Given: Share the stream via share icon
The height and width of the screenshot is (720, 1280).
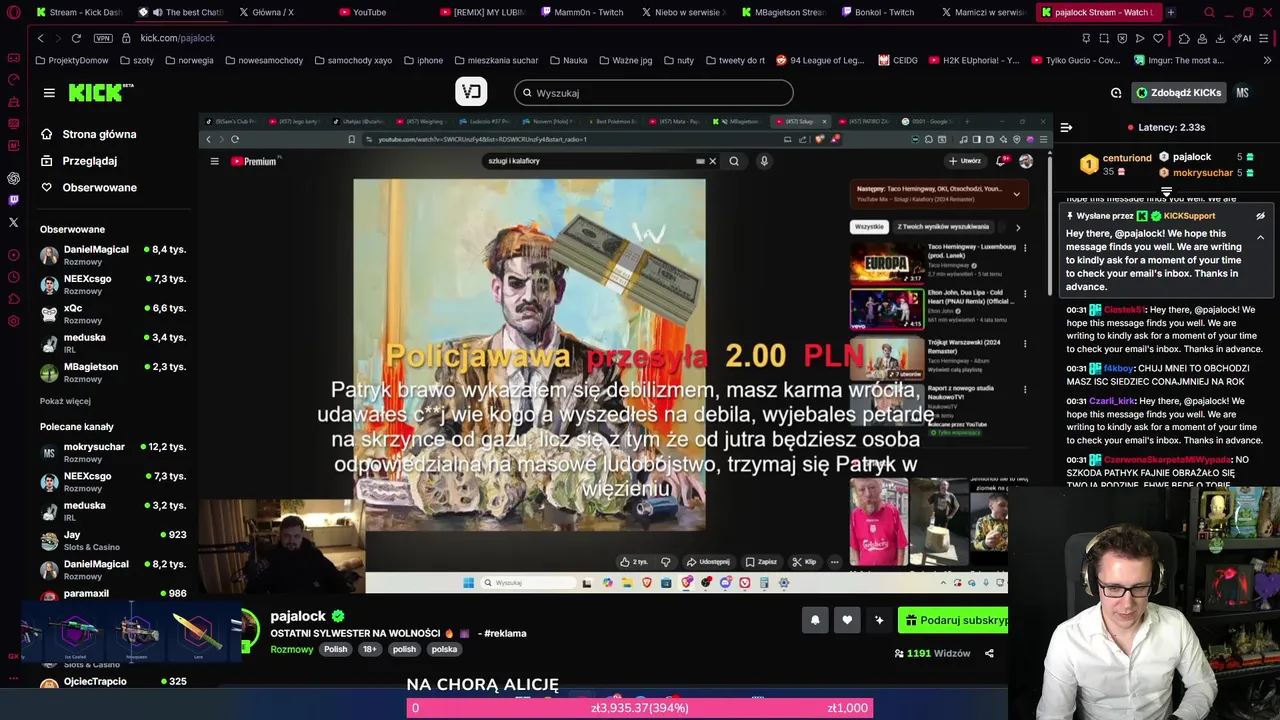Looking at the screenshot, I should tap(989, 654).
